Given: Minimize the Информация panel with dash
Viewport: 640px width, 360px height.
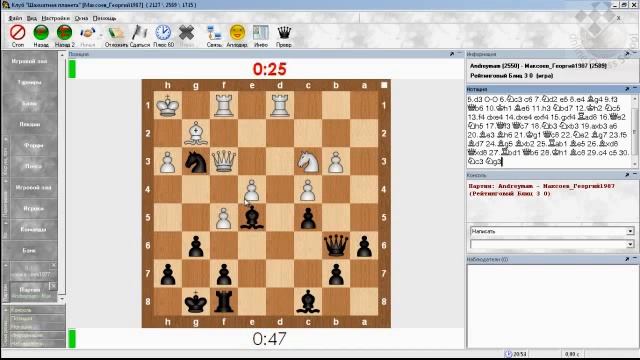Looking at the screenshot, I should click(635, 53).
